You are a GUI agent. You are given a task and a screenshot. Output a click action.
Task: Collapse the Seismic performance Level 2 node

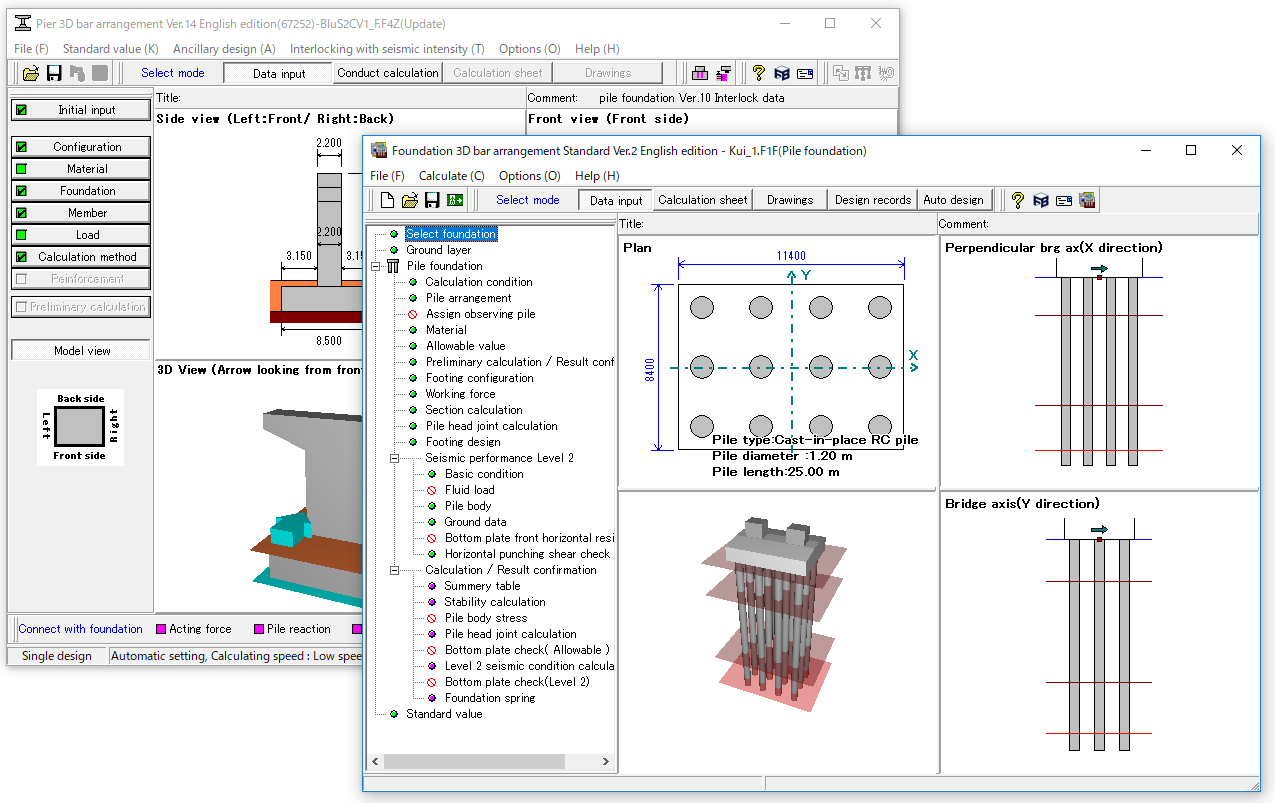395,458
